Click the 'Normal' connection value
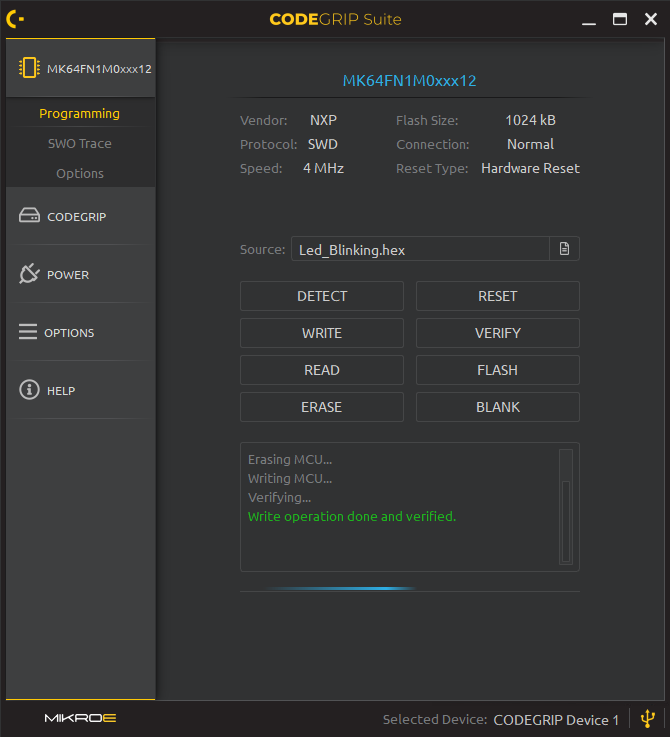The height and width of the screenshot is (737, 670). [x=530, y=144]
